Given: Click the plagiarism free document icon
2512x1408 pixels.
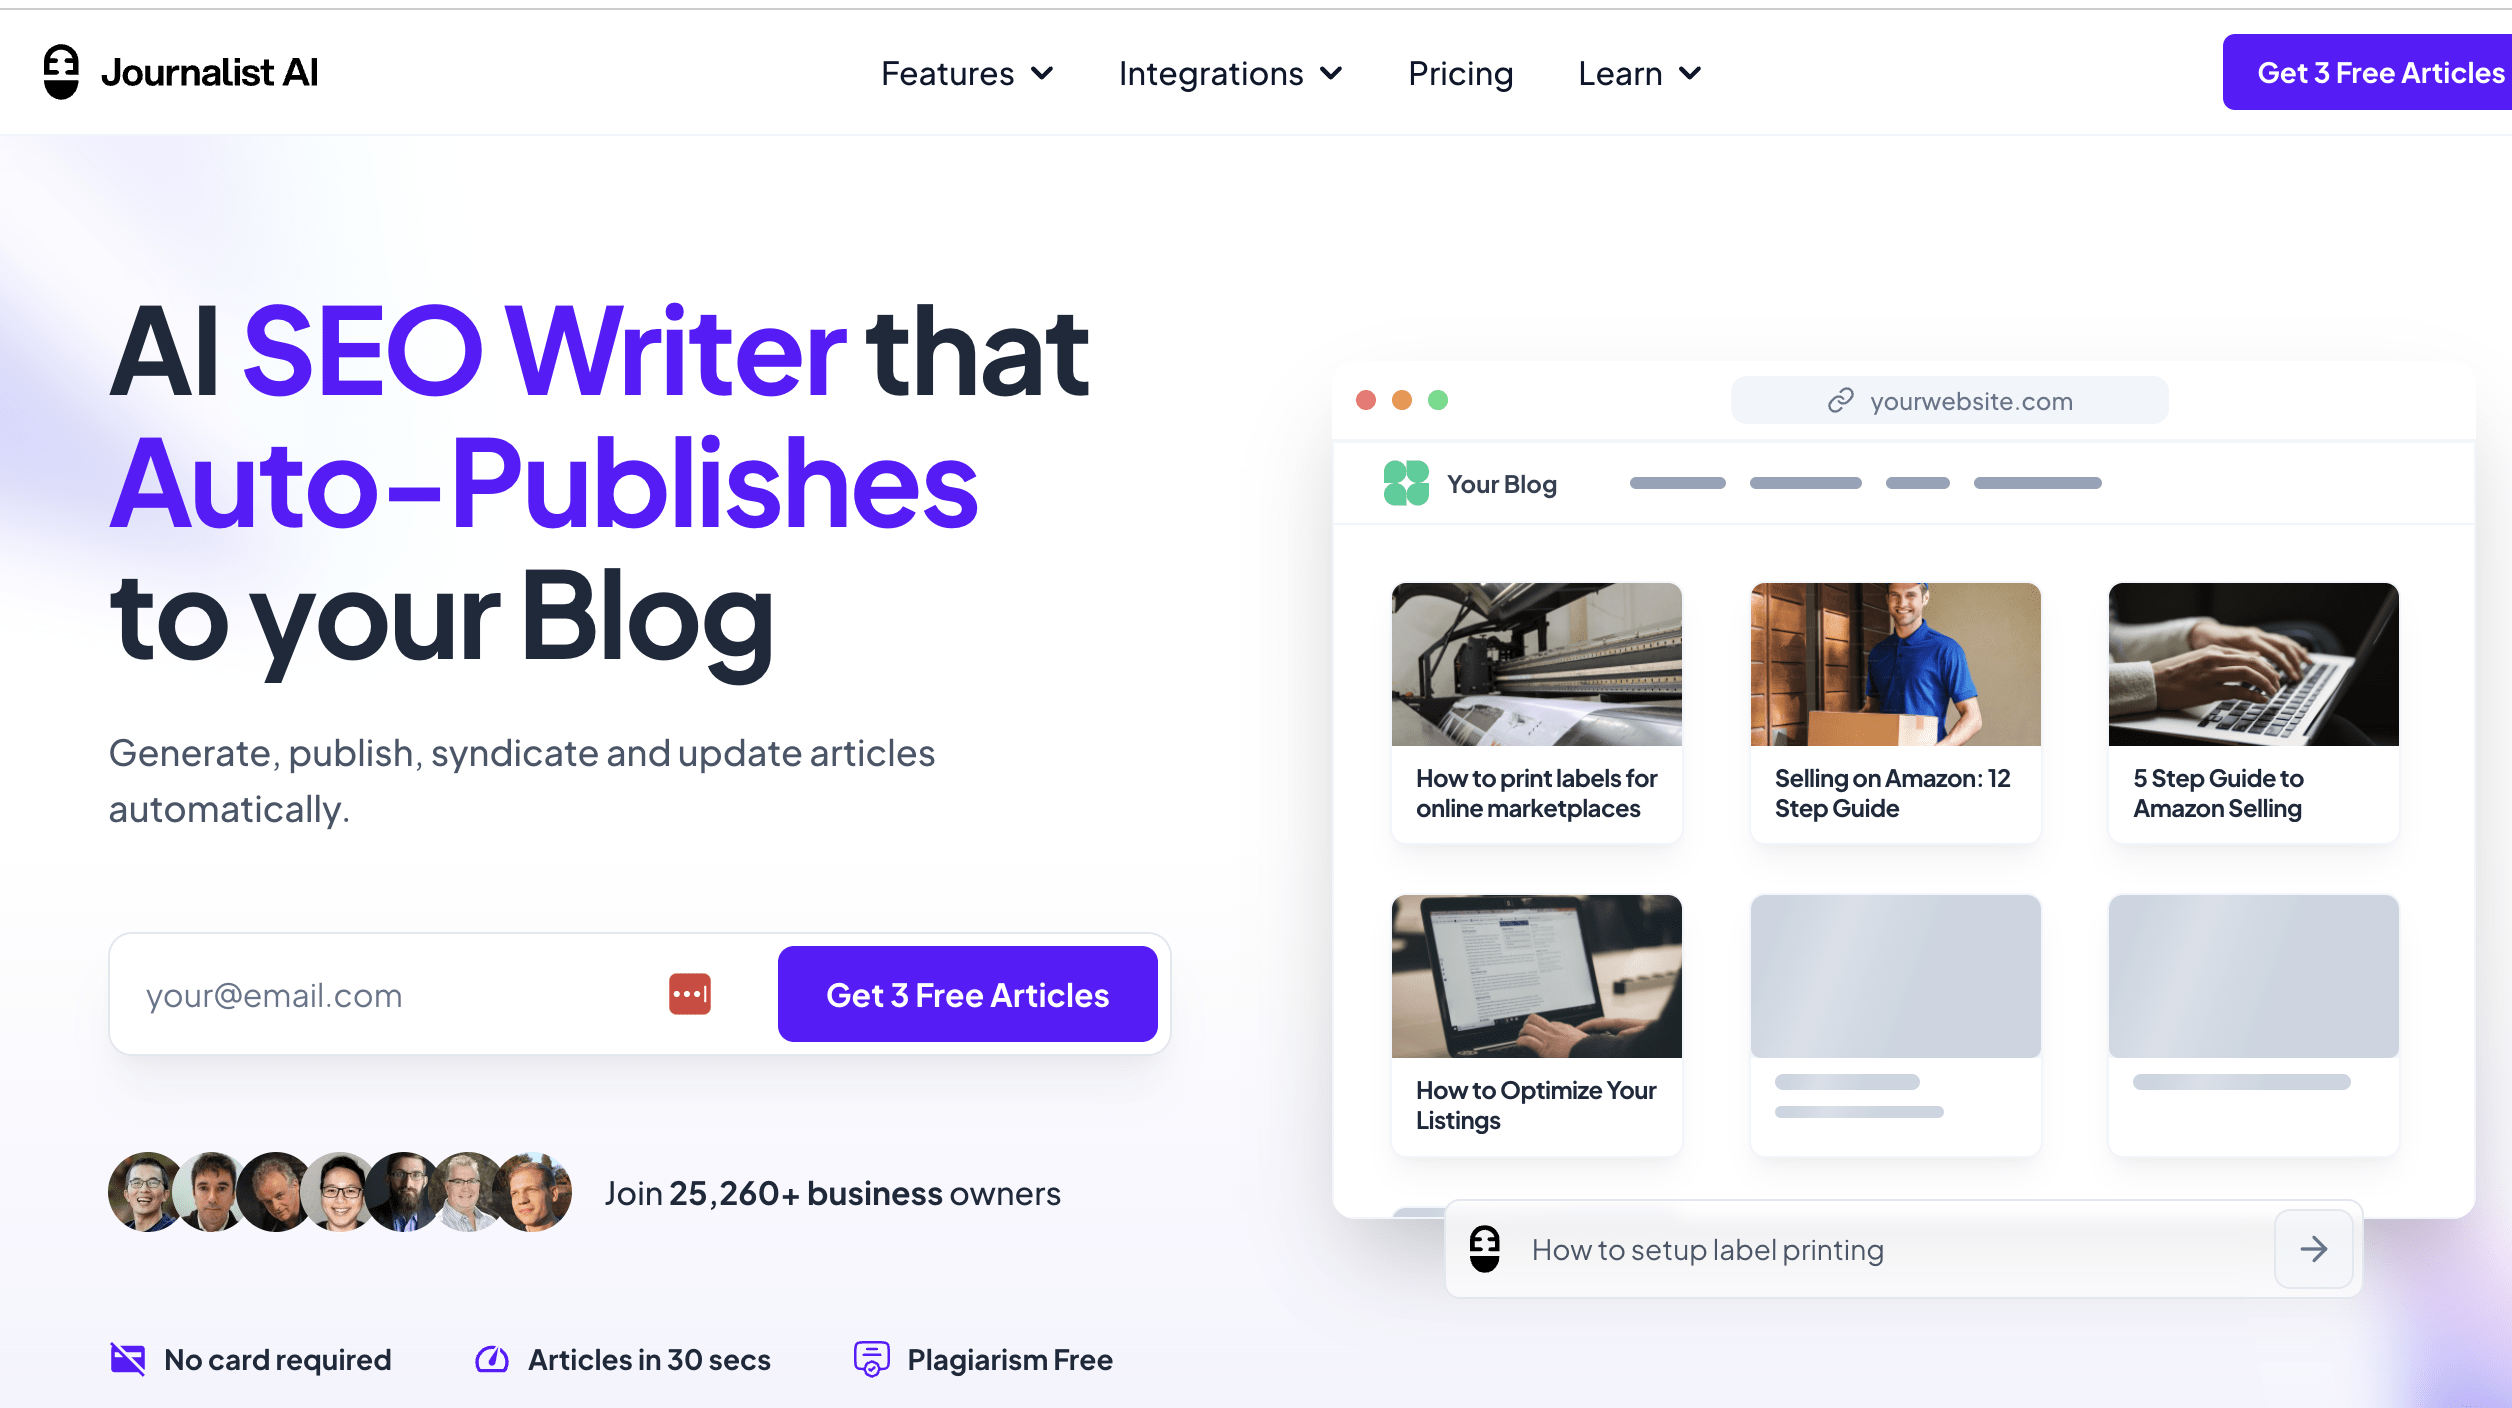Looking at the screenshot, I should click(x=868, y=1360).
